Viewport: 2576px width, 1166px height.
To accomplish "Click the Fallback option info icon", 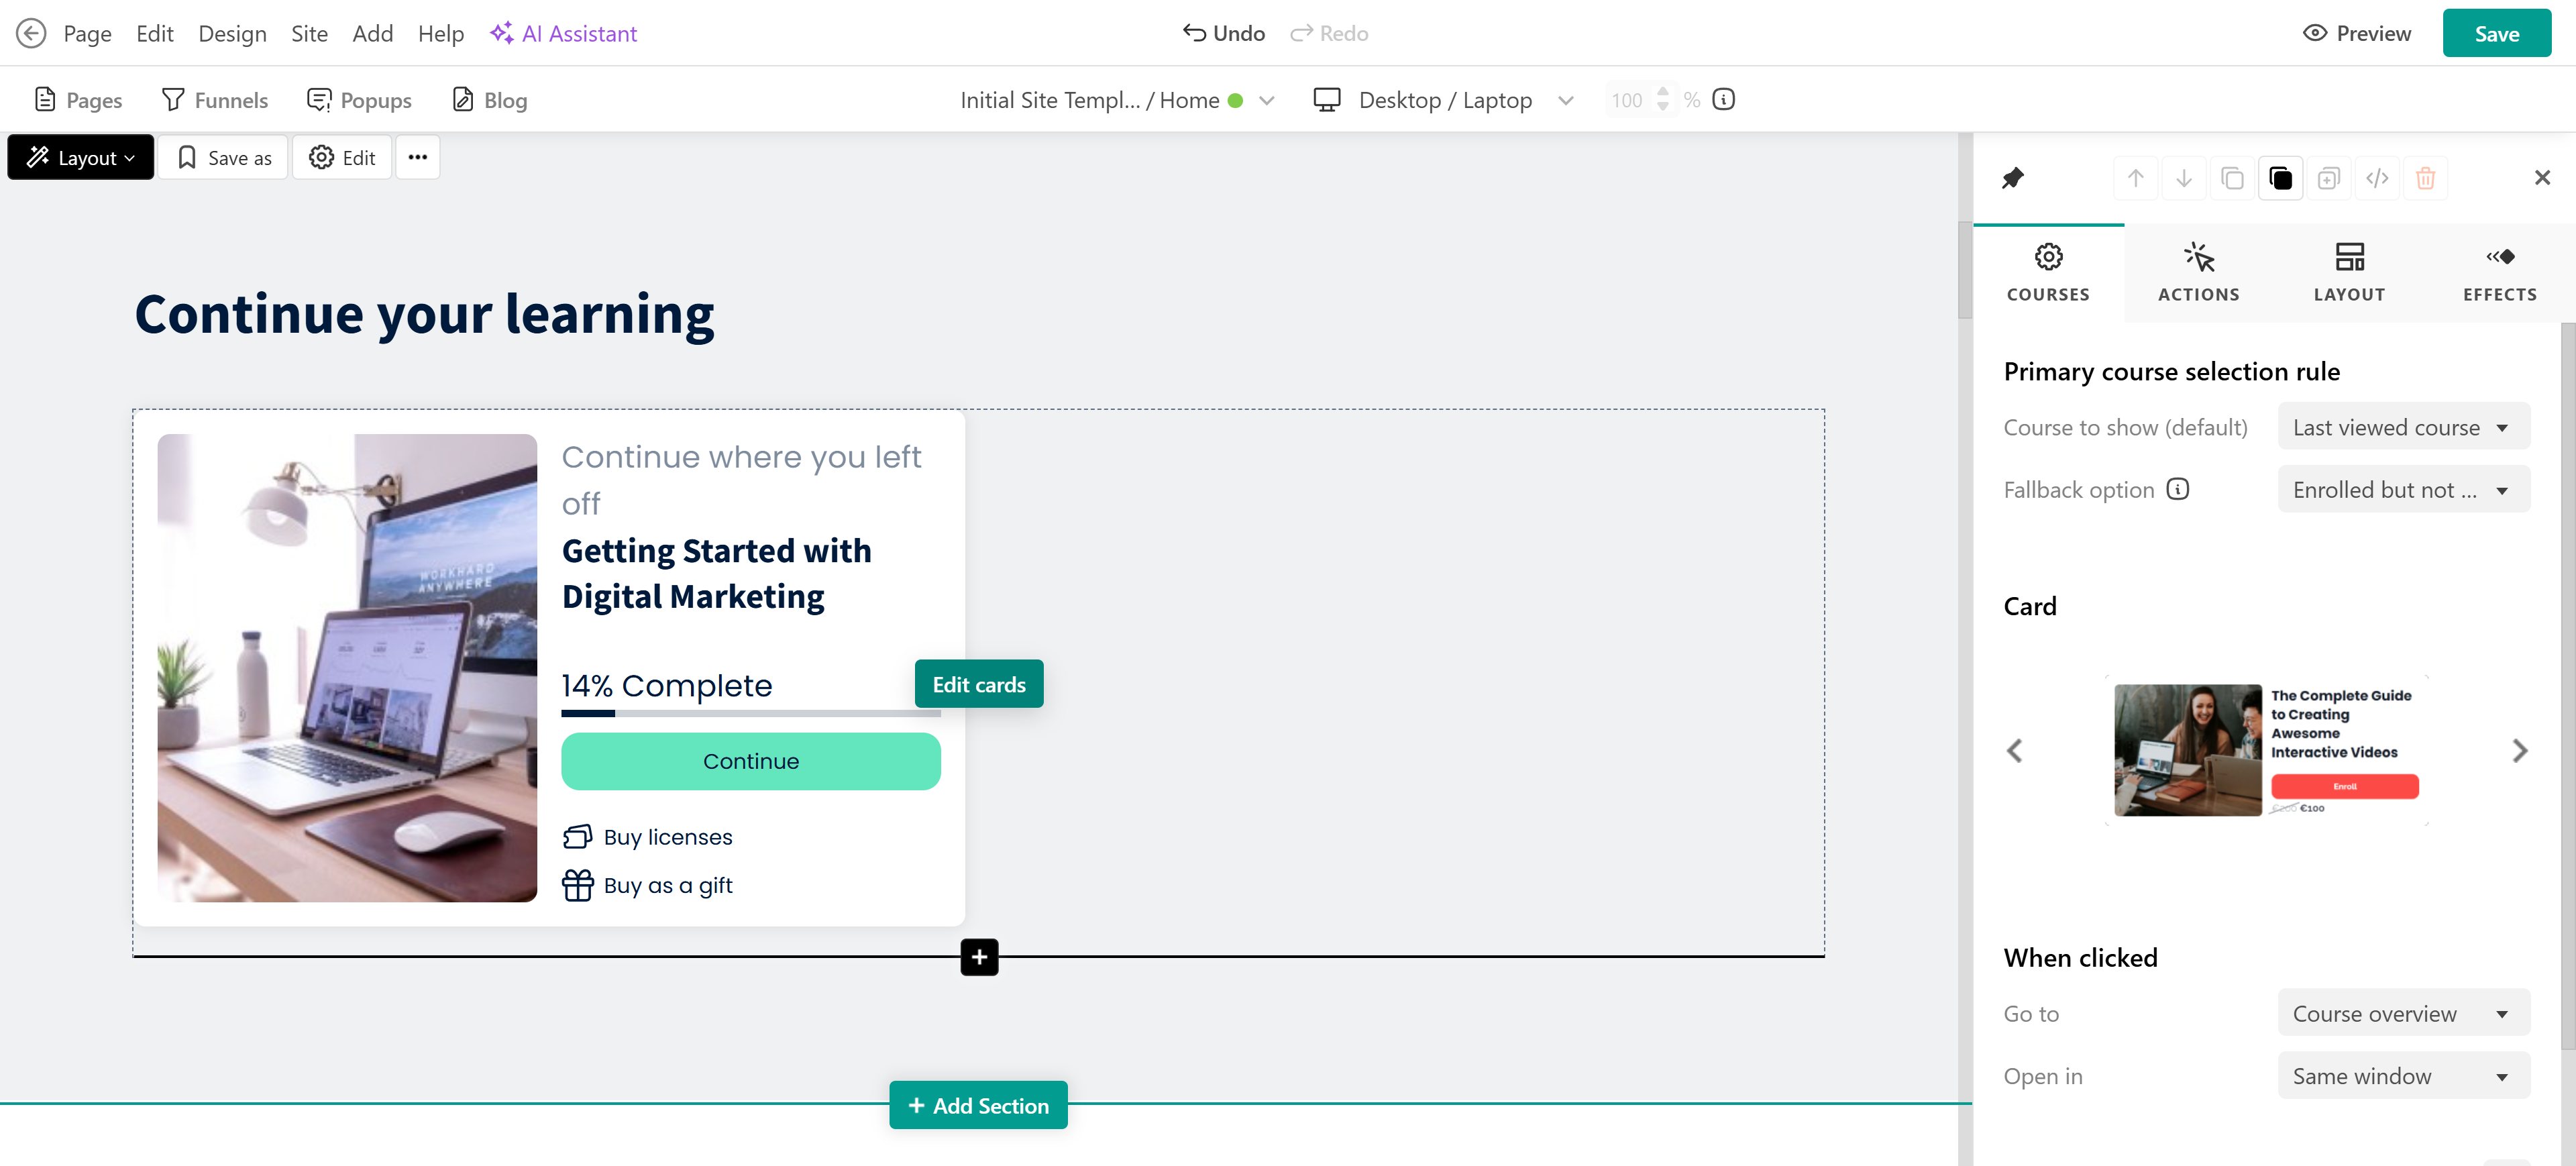I will [x=2177, y=489].
